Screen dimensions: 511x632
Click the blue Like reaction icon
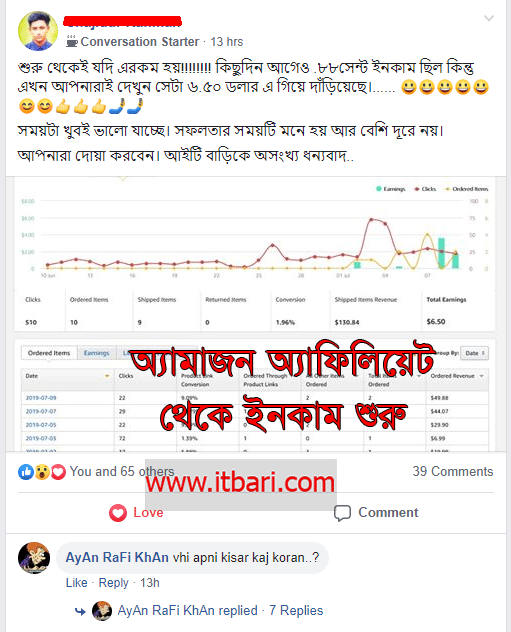[x=26, y=472]
